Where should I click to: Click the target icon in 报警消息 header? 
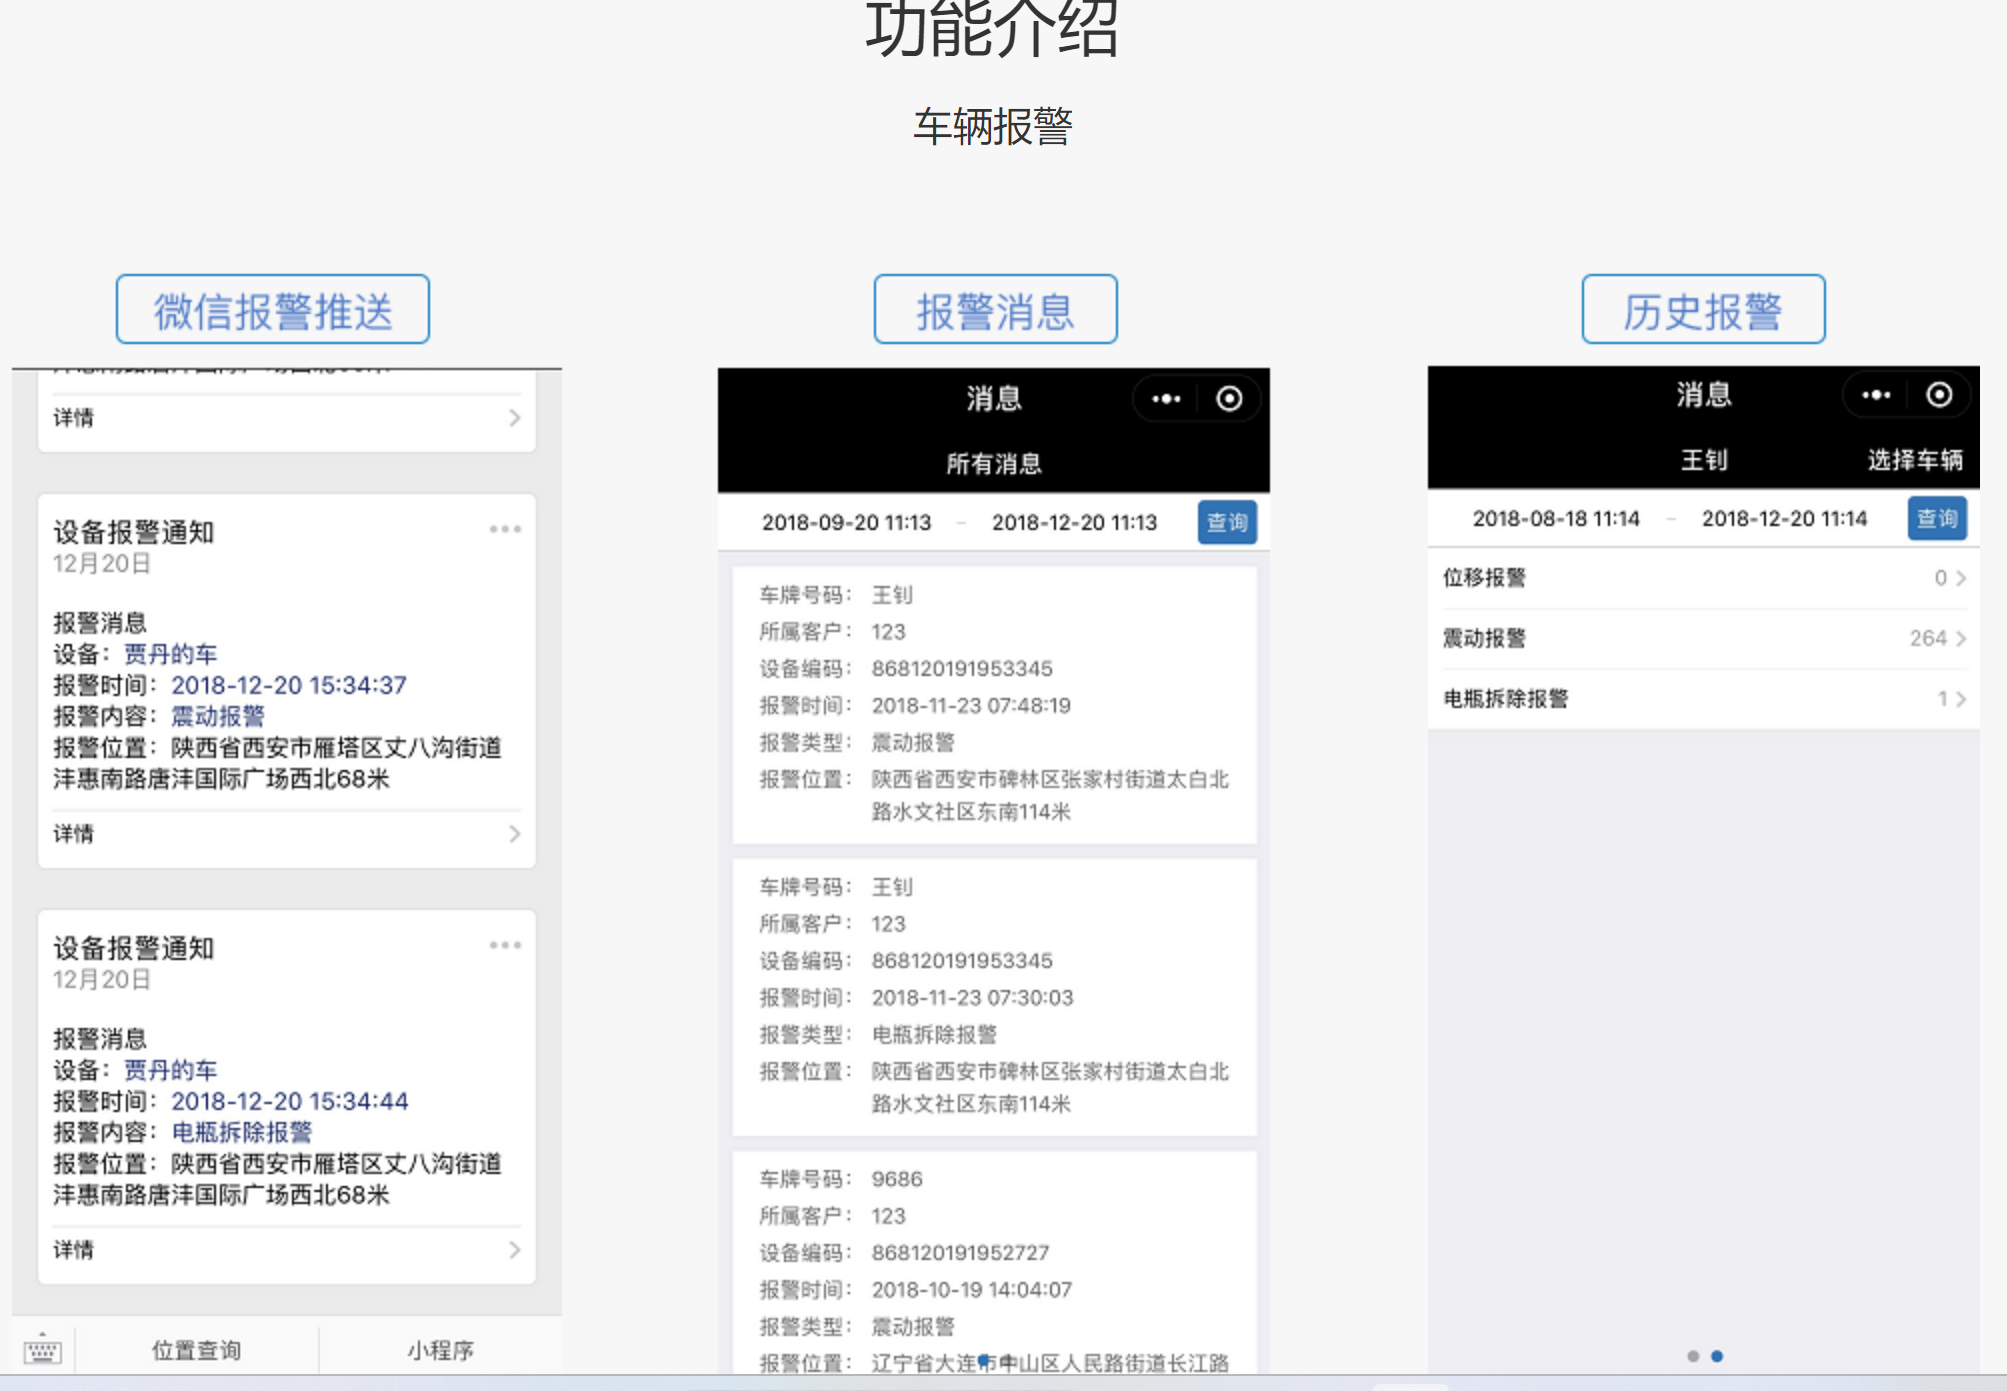click(x=1229, y=399)
